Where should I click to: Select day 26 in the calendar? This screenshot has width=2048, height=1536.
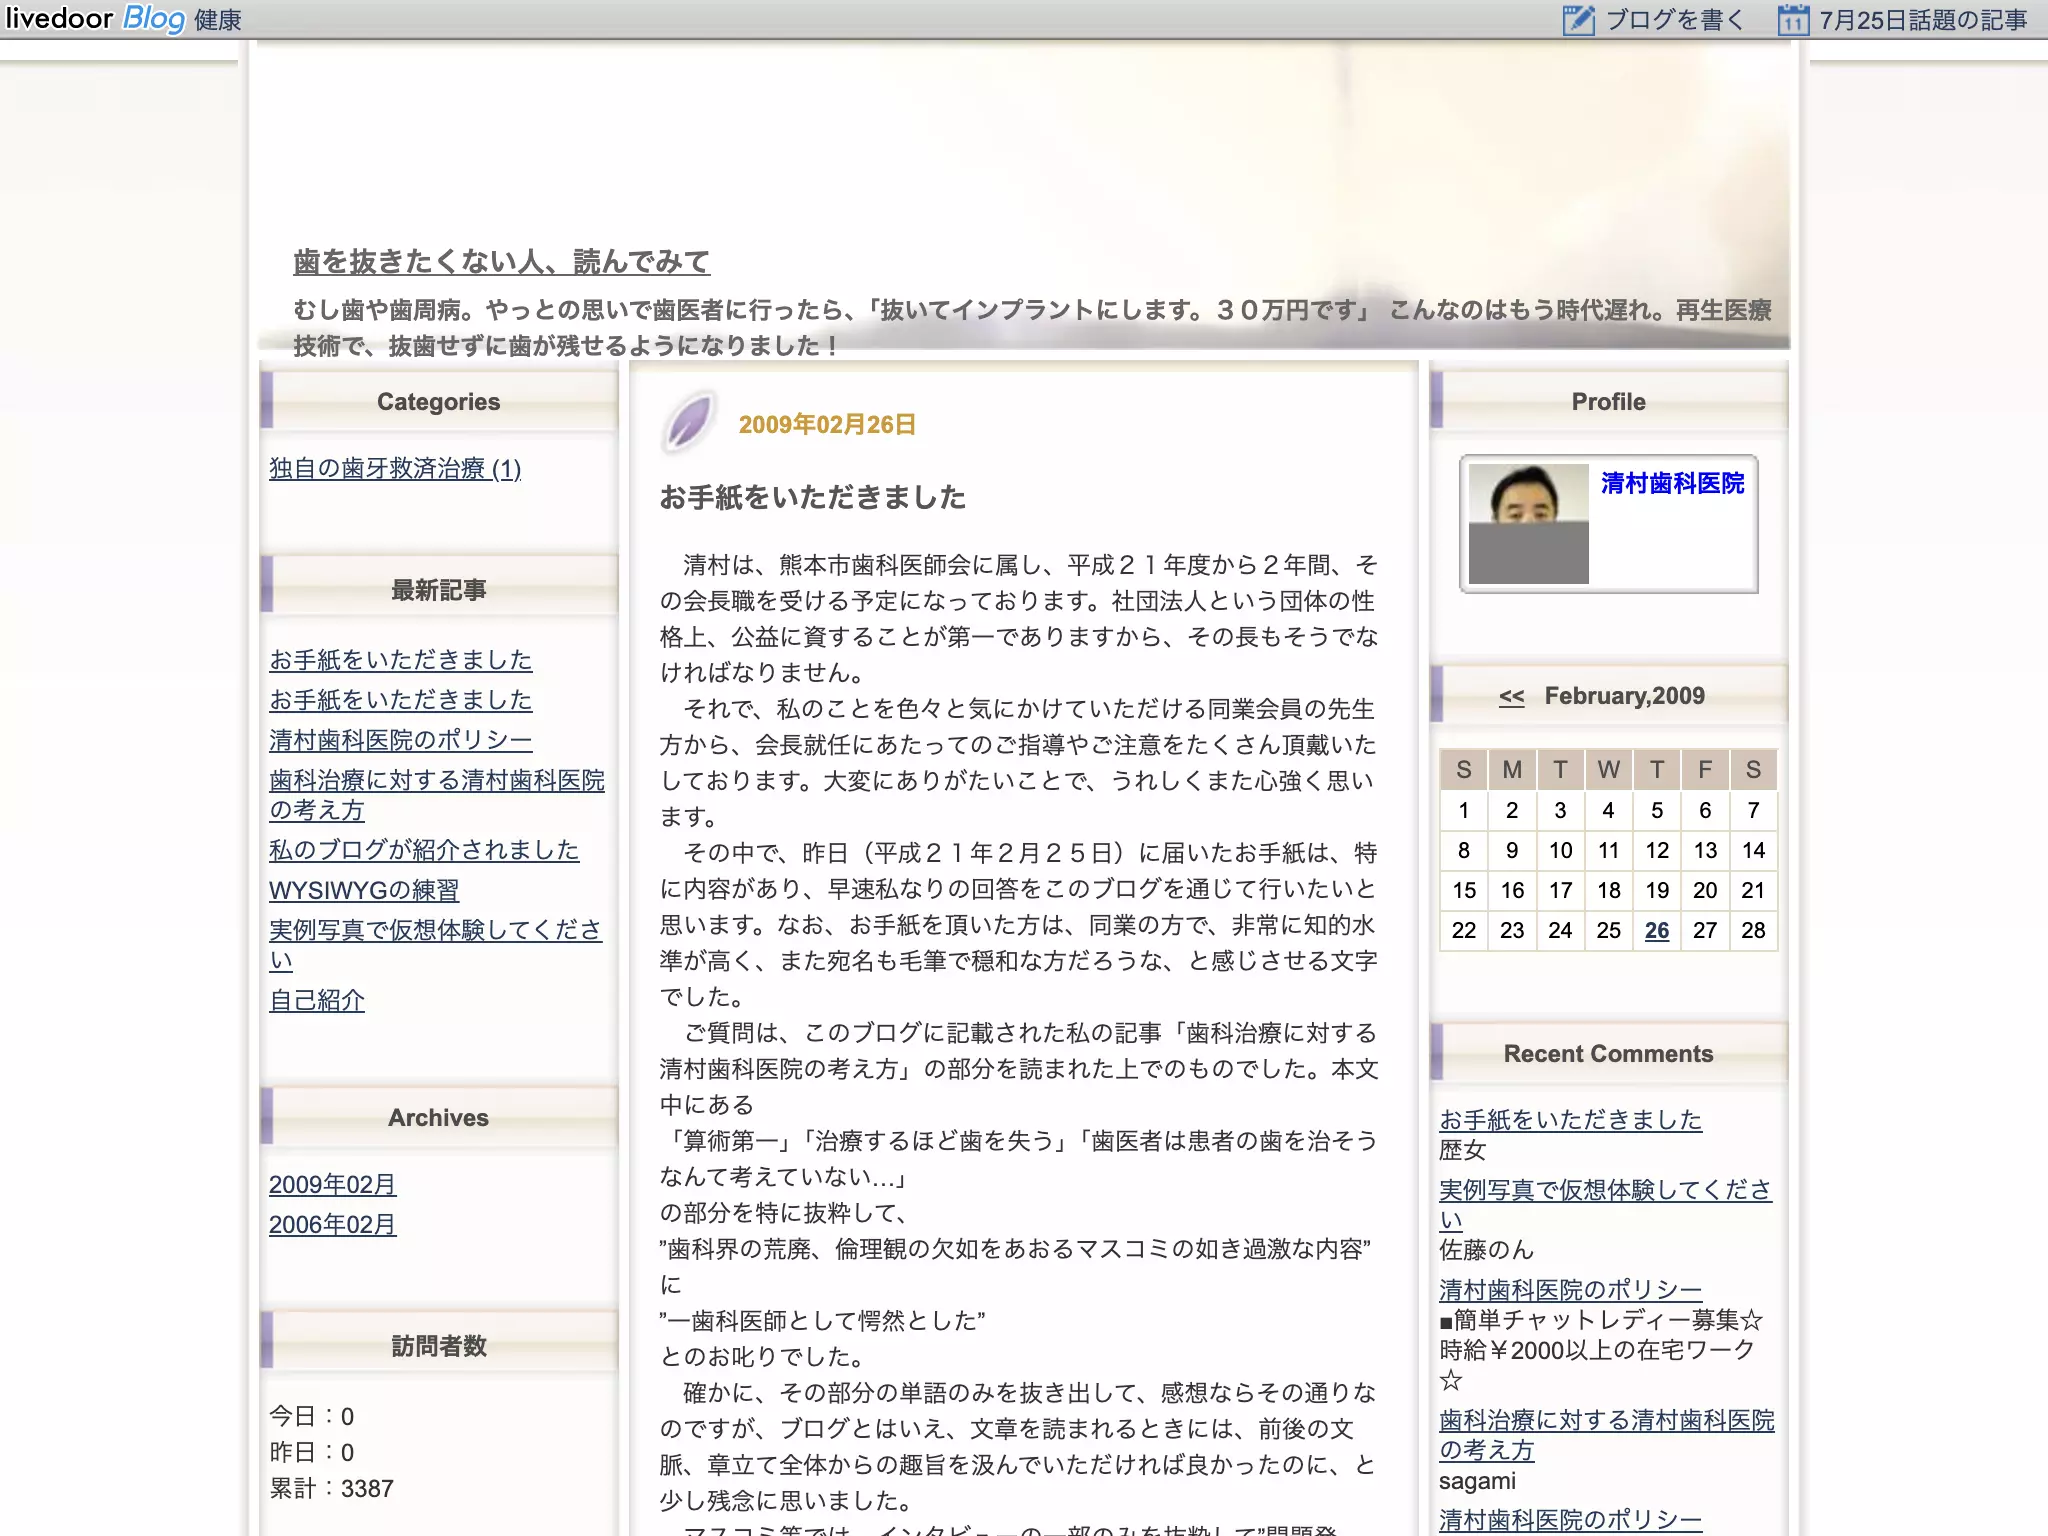tap(1657, 930)
